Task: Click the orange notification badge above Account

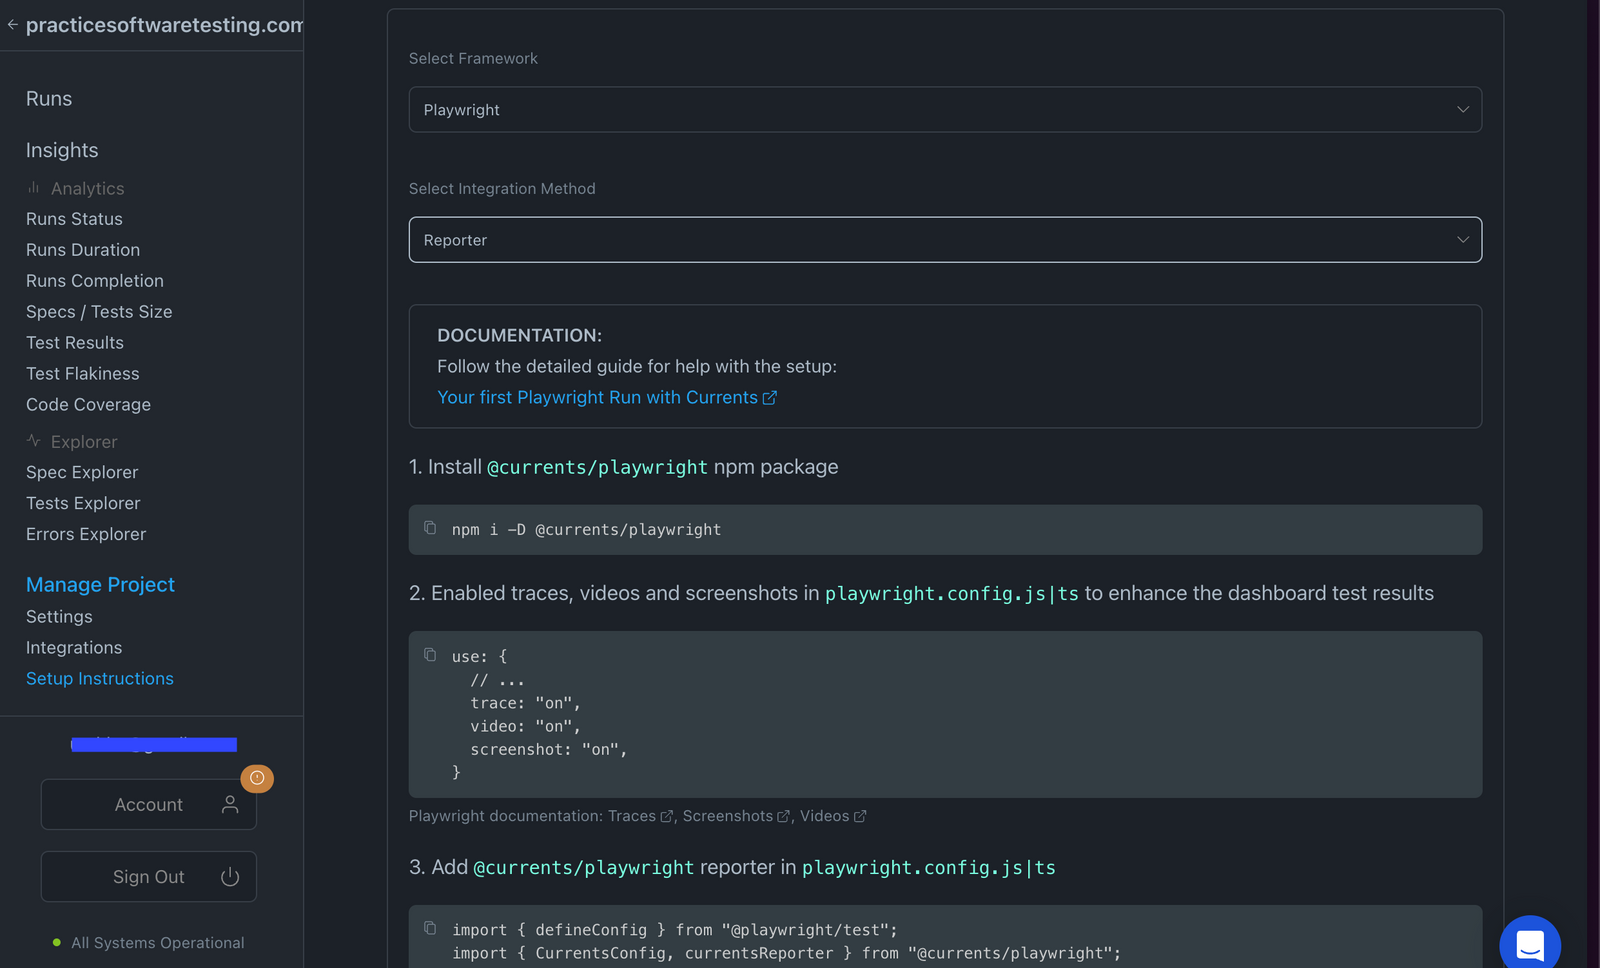Action: click(257, 778)
